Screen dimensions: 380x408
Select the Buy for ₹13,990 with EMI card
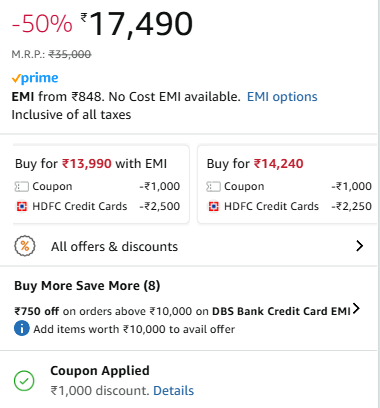coord(101,184)
